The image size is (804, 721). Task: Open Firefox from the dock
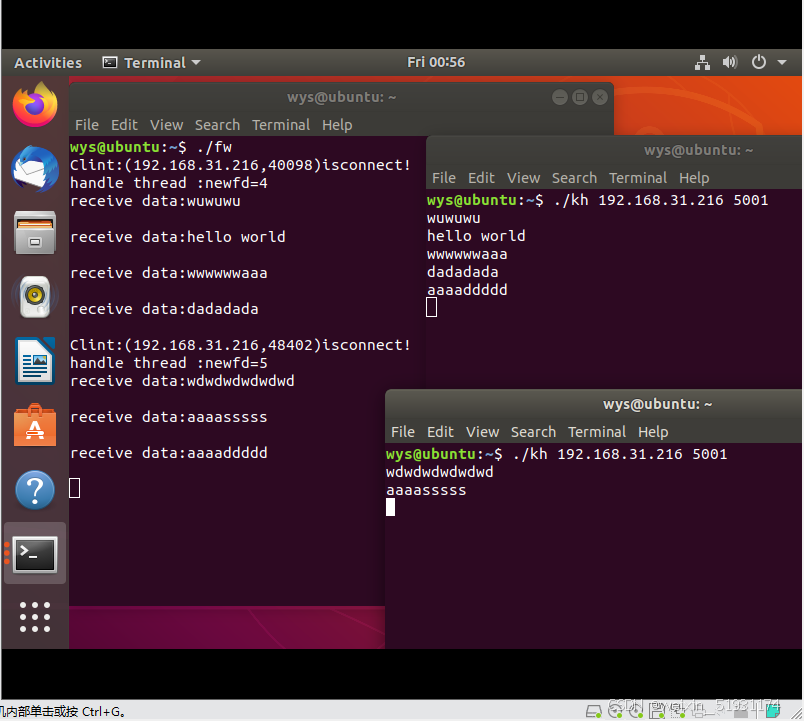[35, 104]
